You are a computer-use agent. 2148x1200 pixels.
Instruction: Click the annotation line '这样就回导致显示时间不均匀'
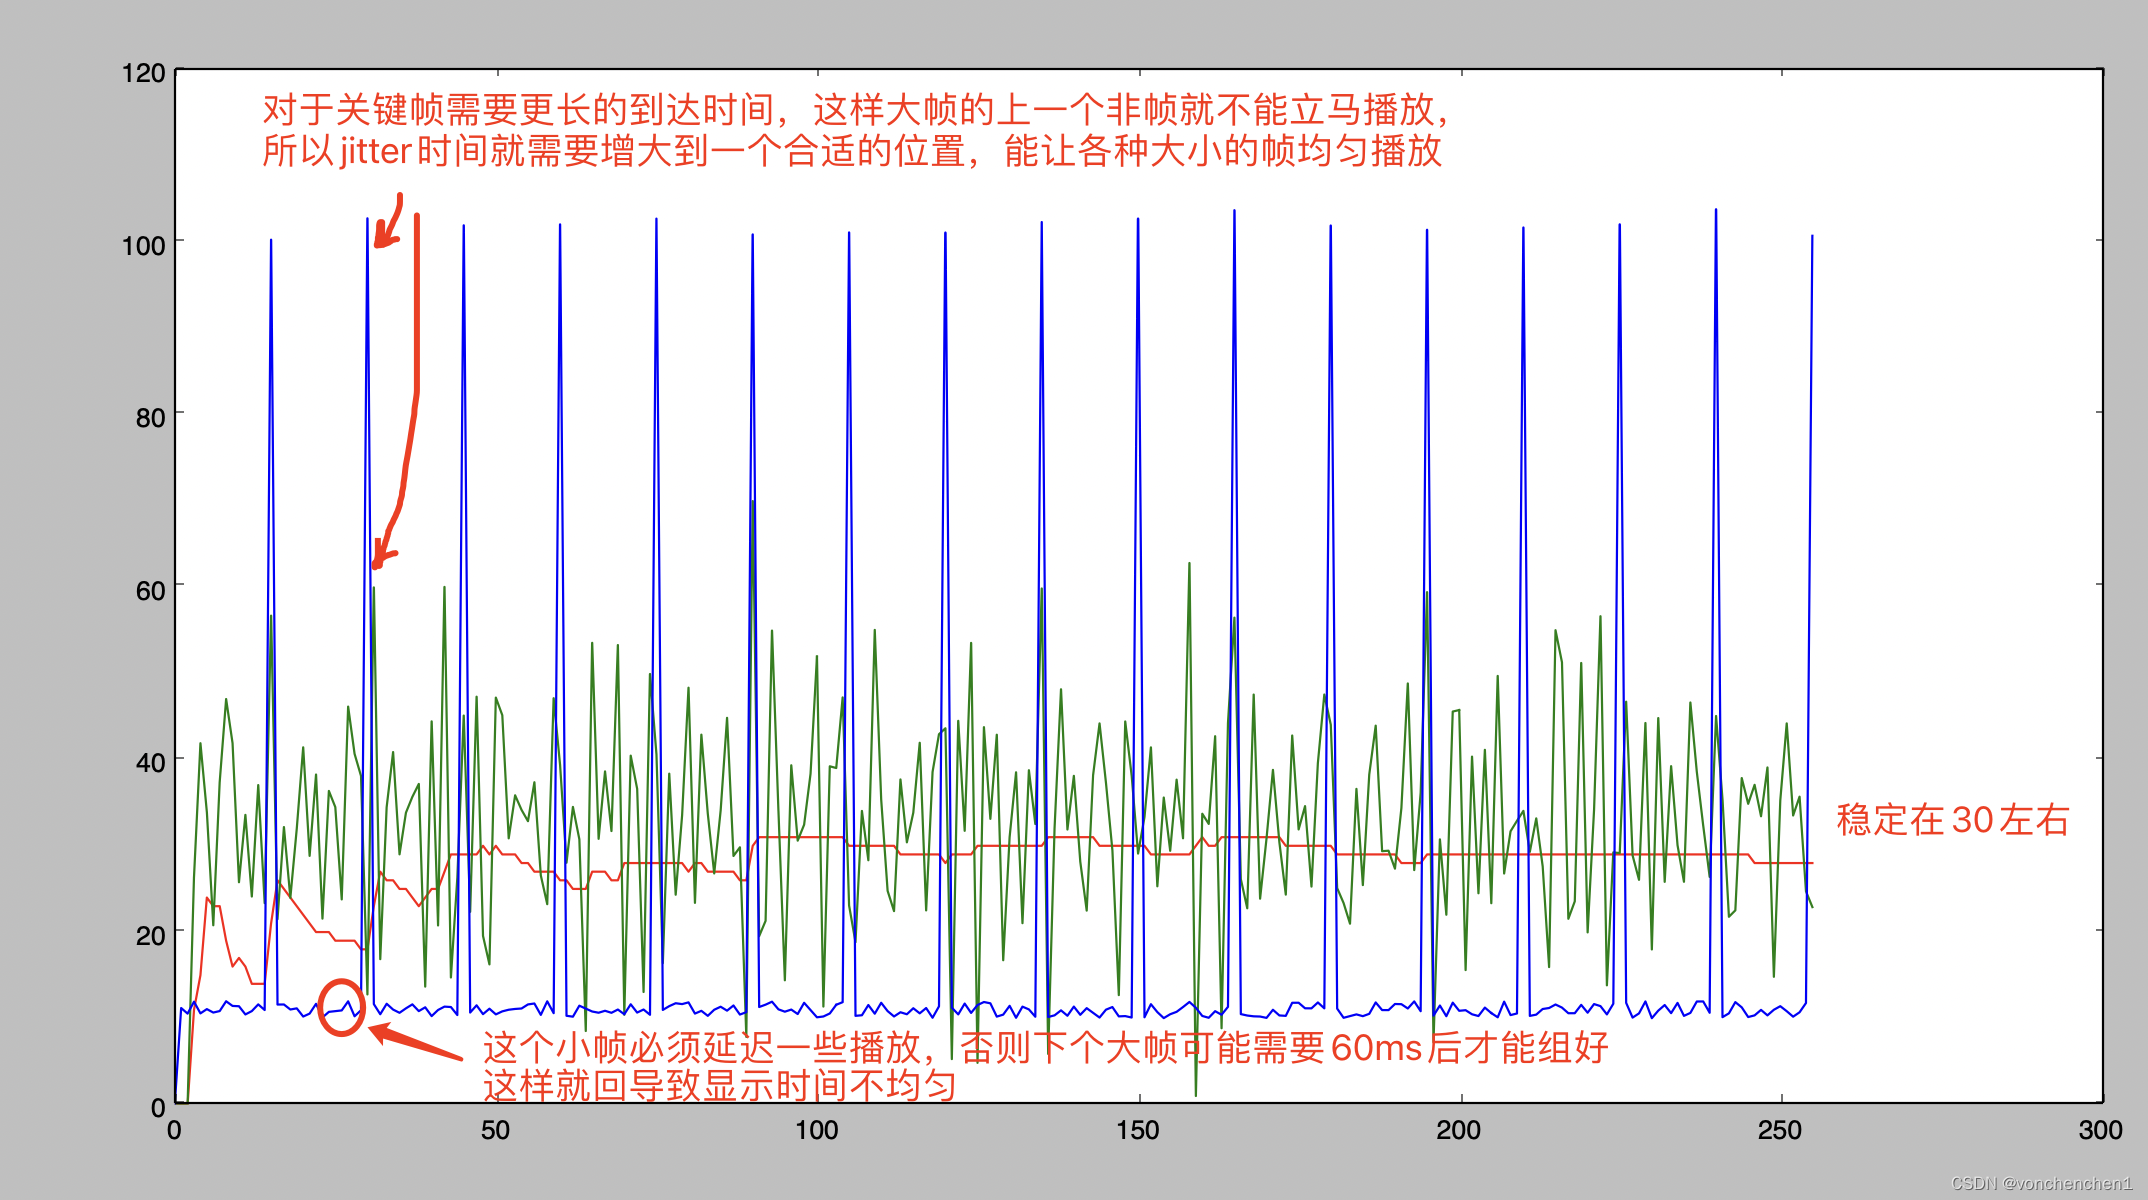point(719,1085)
